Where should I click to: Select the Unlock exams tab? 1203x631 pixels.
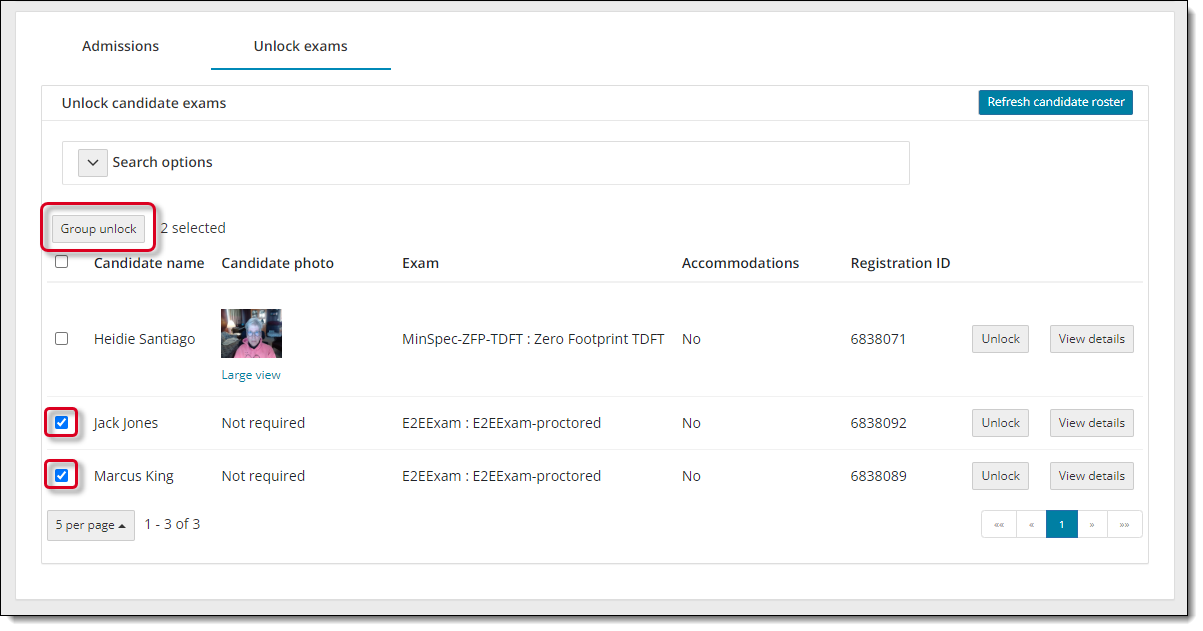[x=300, y=46]
